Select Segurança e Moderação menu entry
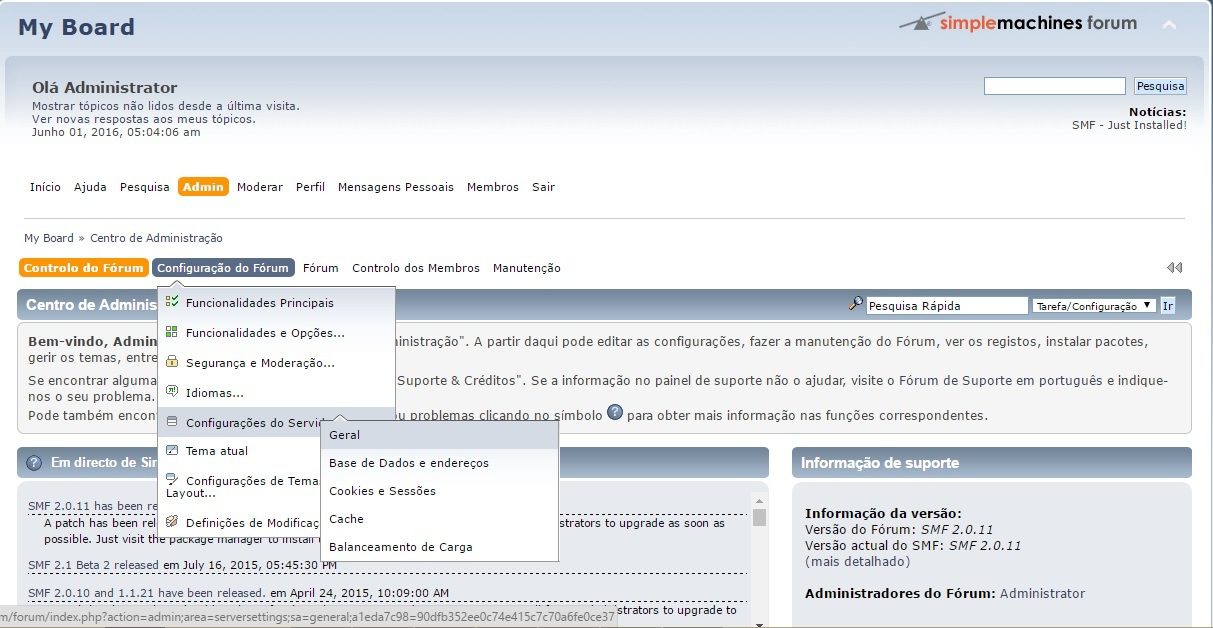This screenshot has height=628, width=1213. 276,362
